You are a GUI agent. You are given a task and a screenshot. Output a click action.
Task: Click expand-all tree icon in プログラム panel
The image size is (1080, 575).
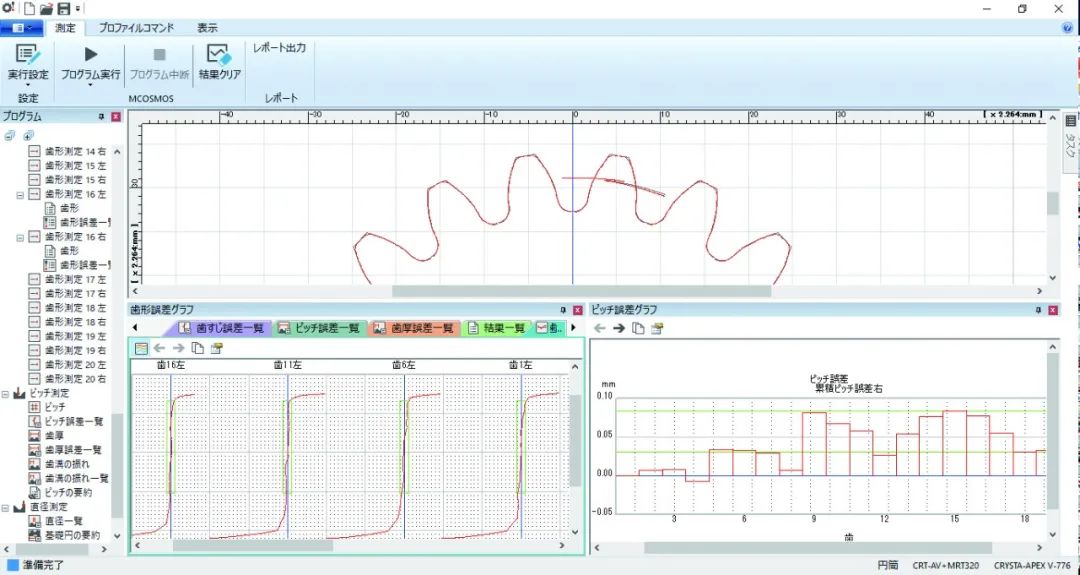tap(29, 136)
